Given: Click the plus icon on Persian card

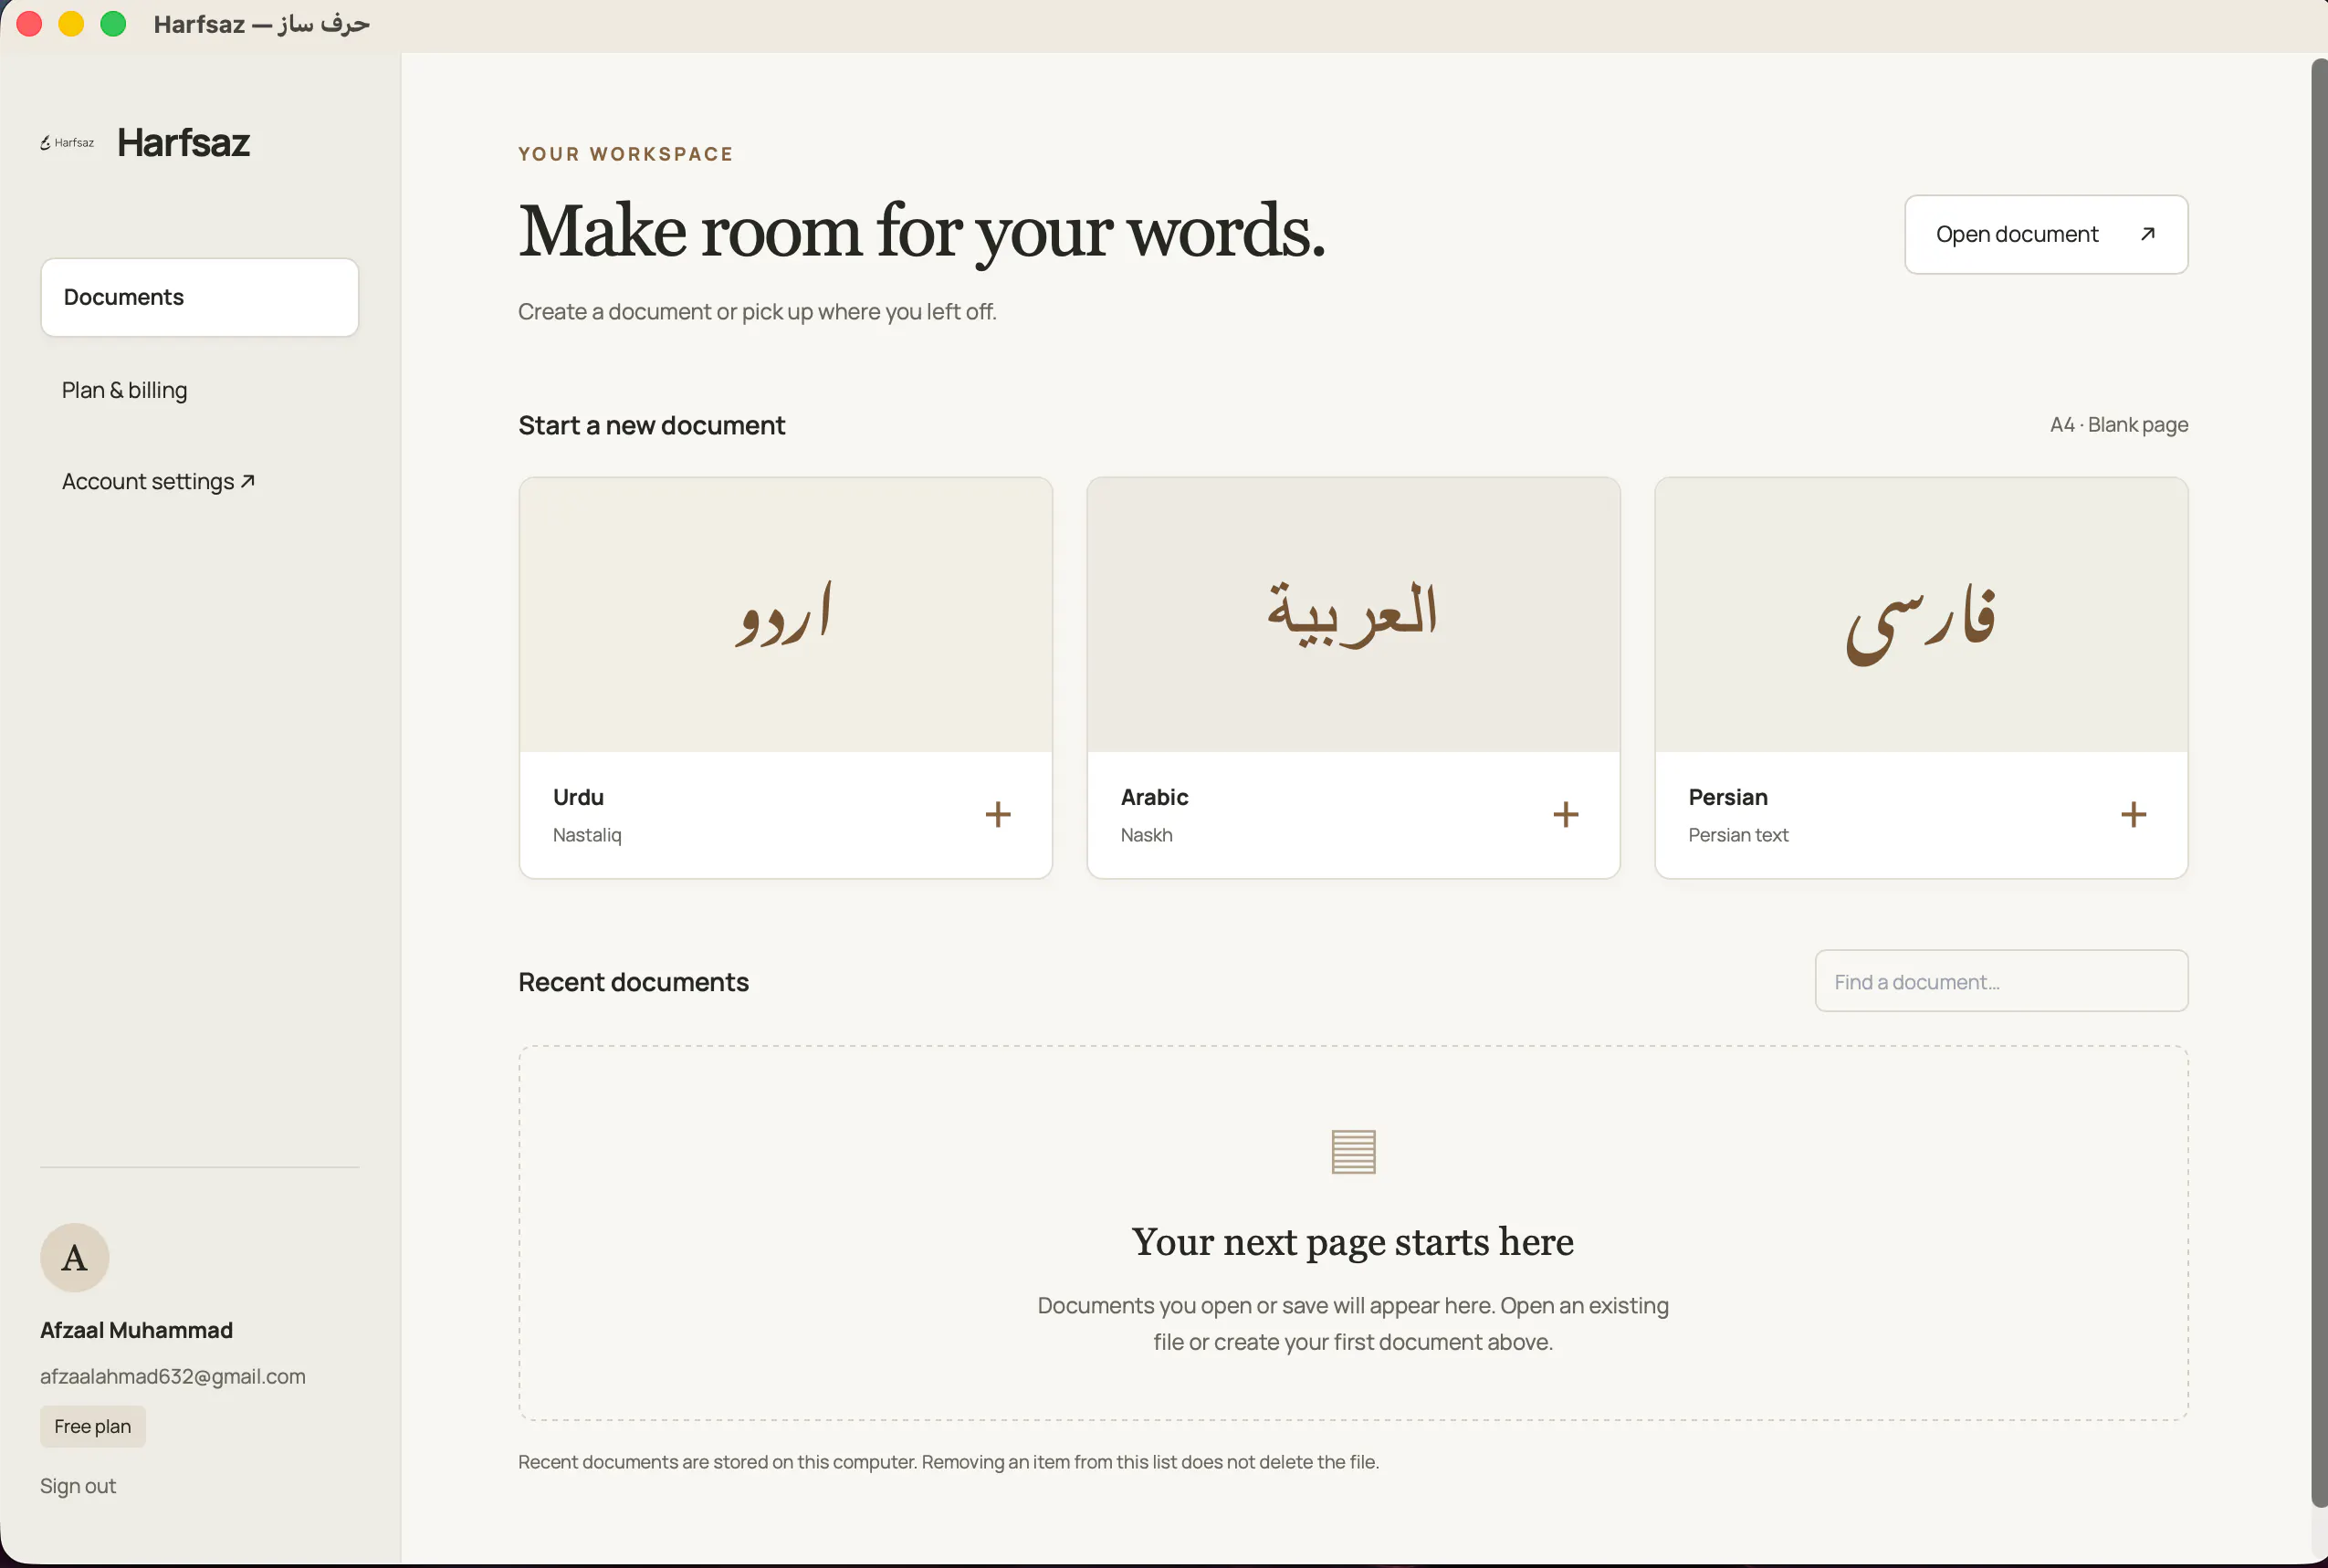Looking at the screenshot, I should click(x=2134, y=814).
